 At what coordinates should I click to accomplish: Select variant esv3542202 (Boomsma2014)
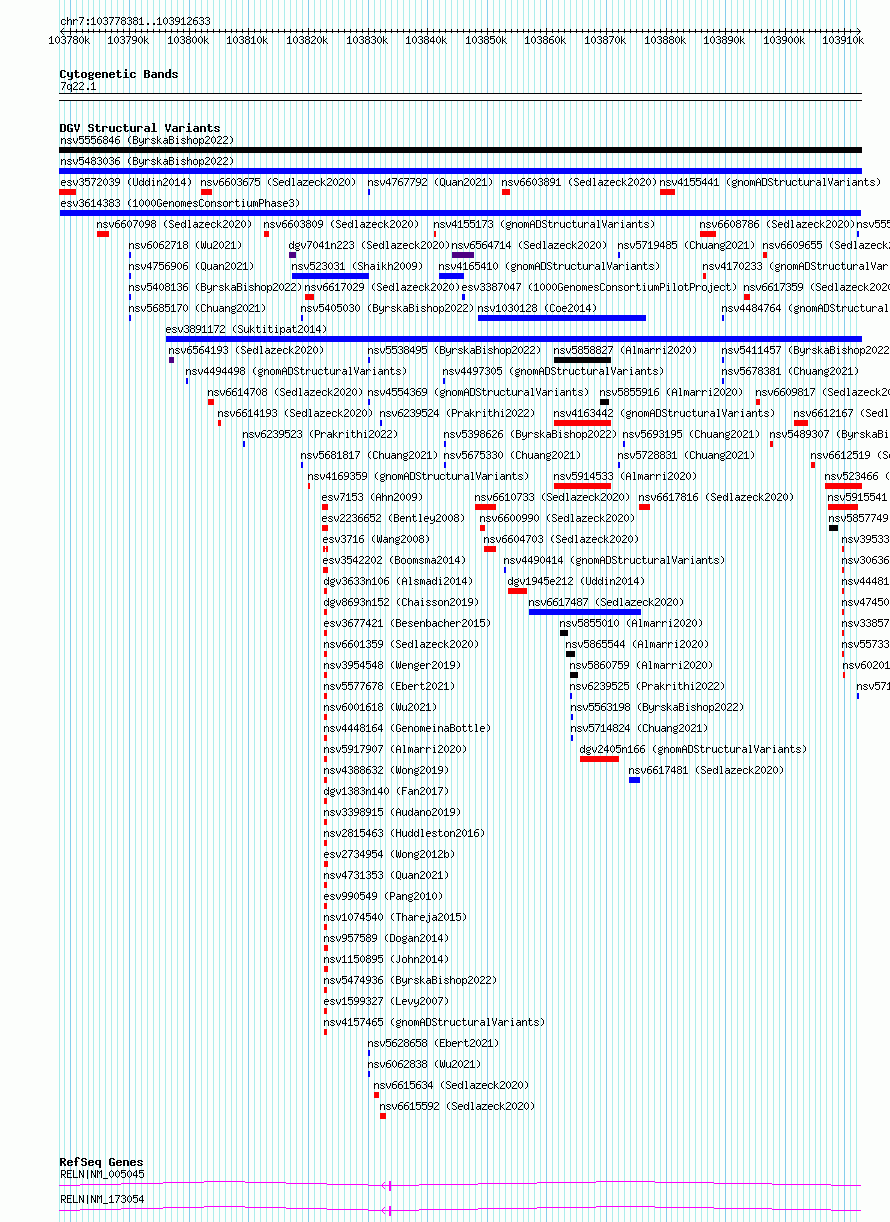(x=393, y=560)
